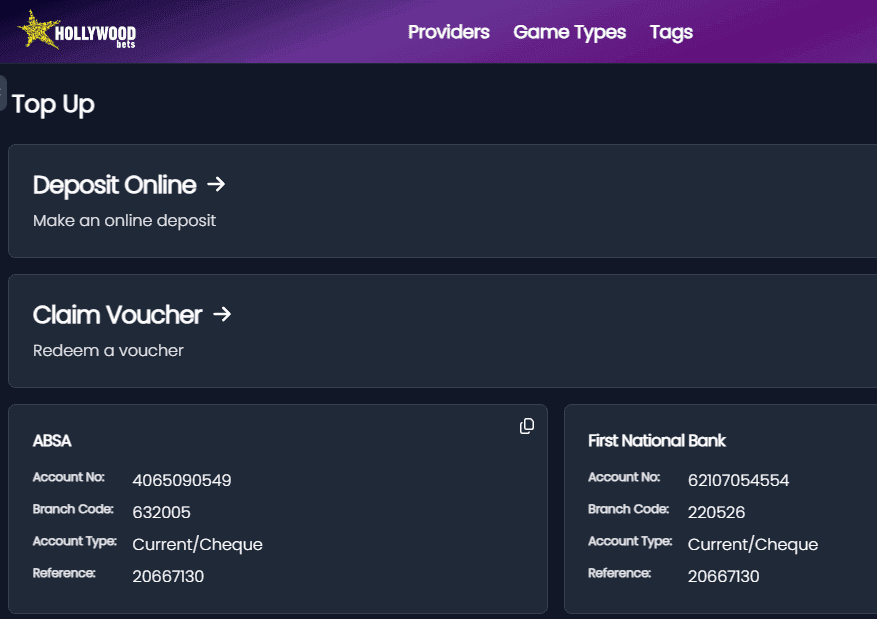877x619 pixels.
Task: Open the Deposit Online option
Action: pyautogui.click(x=114, y=185)
